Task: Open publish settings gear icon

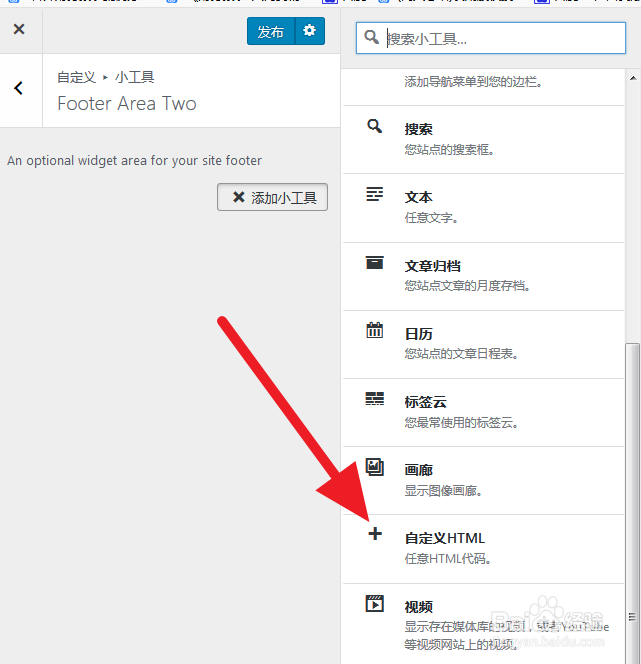Action: point(309,31)
